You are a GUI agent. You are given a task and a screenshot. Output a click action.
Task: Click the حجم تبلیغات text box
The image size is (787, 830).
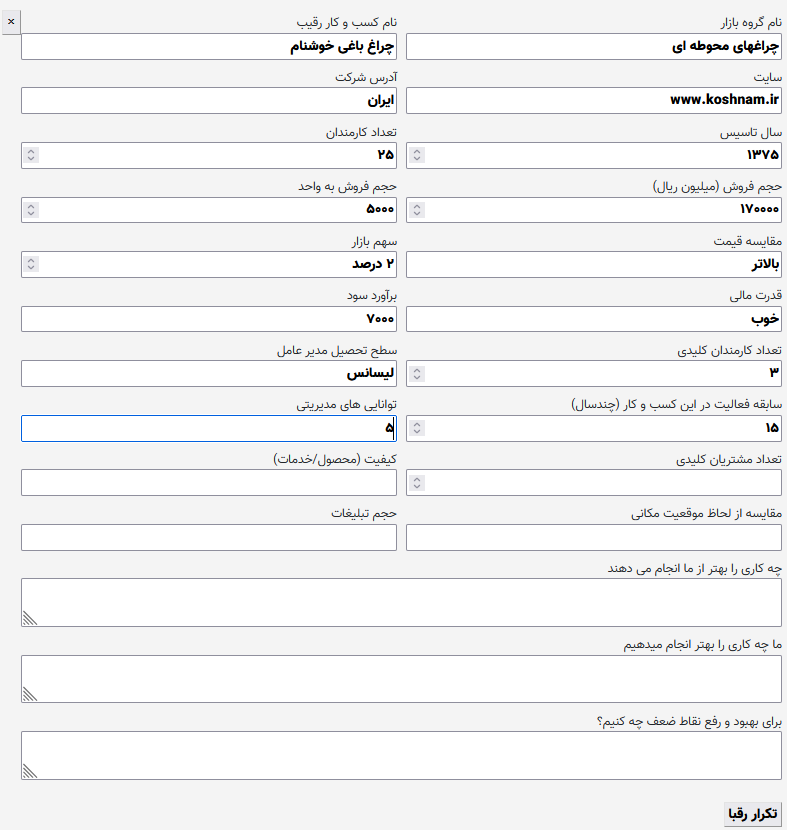[209, 537]
